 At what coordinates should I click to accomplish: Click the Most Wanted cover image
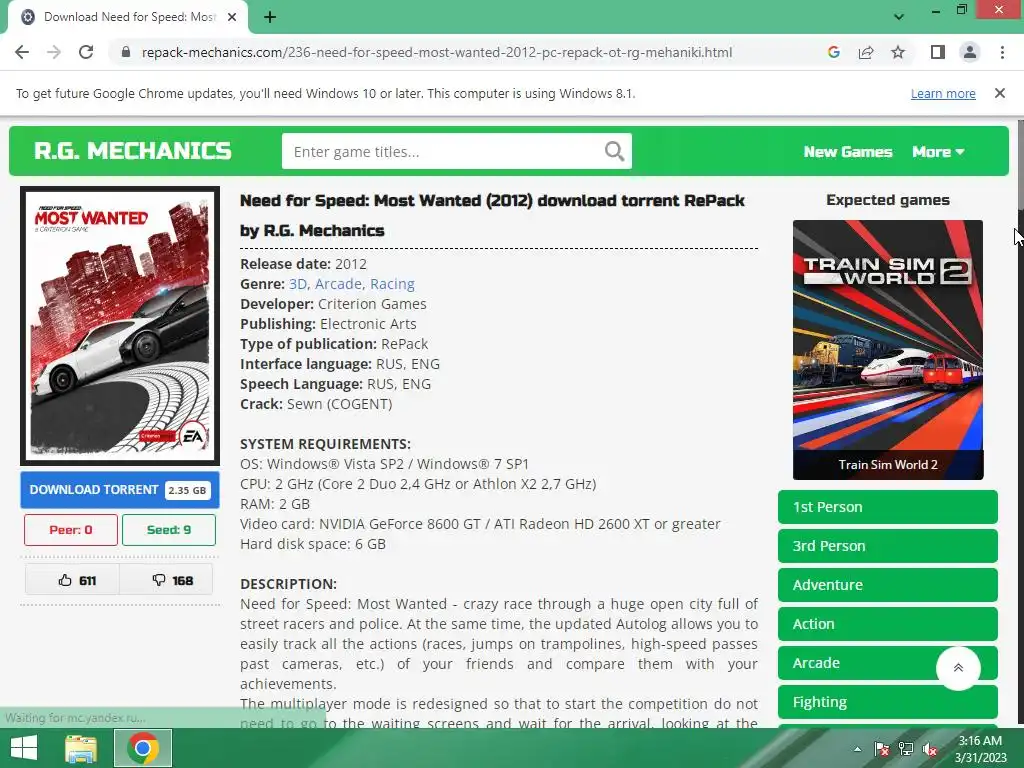[x=120, y=326]
